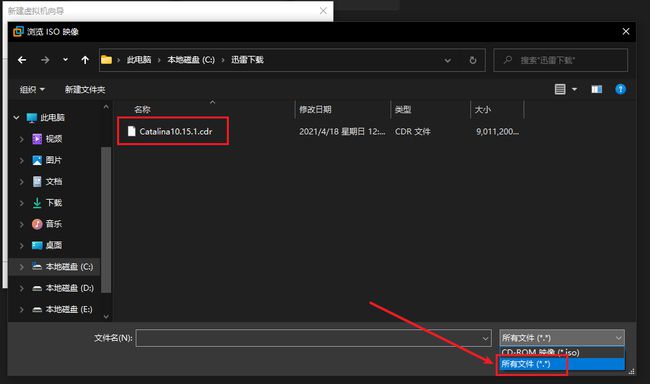The width and height of the screenshot is (650, 384).
Task: Collapse the 此电脑 tree node
Action: click(x=16, y=118)
